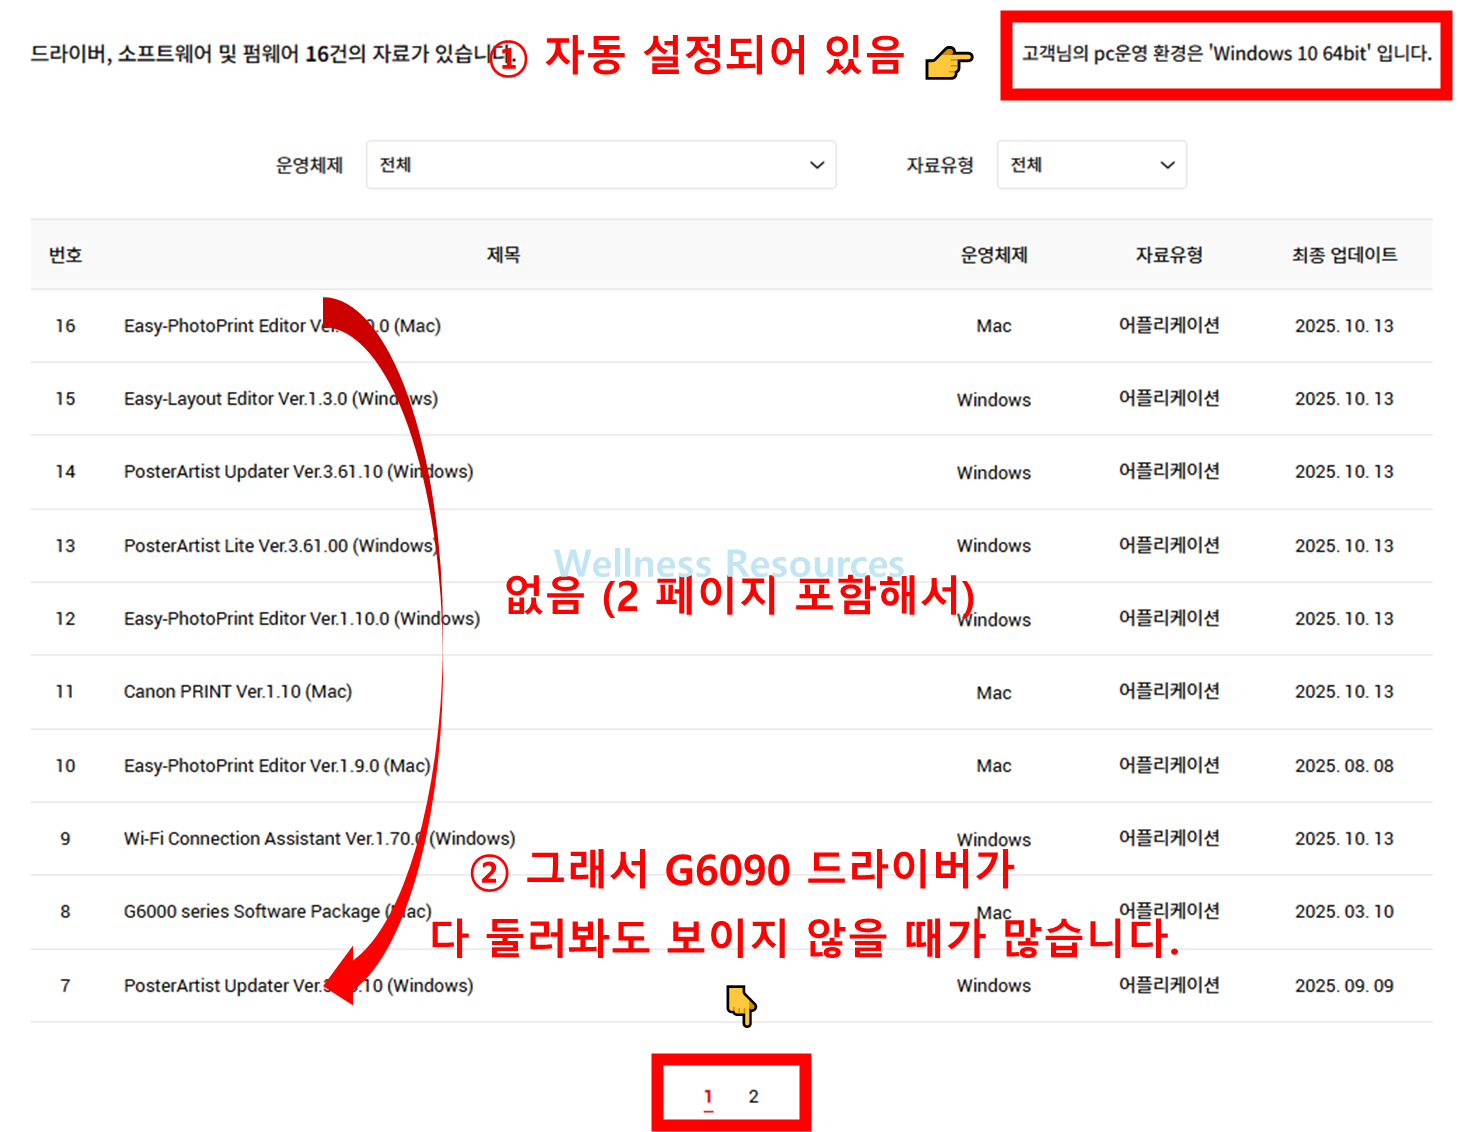Open the 자료유형 filter dropdown
Screen dimensions: 1458x1132
pyautogui.click(x=1091, y=165)
